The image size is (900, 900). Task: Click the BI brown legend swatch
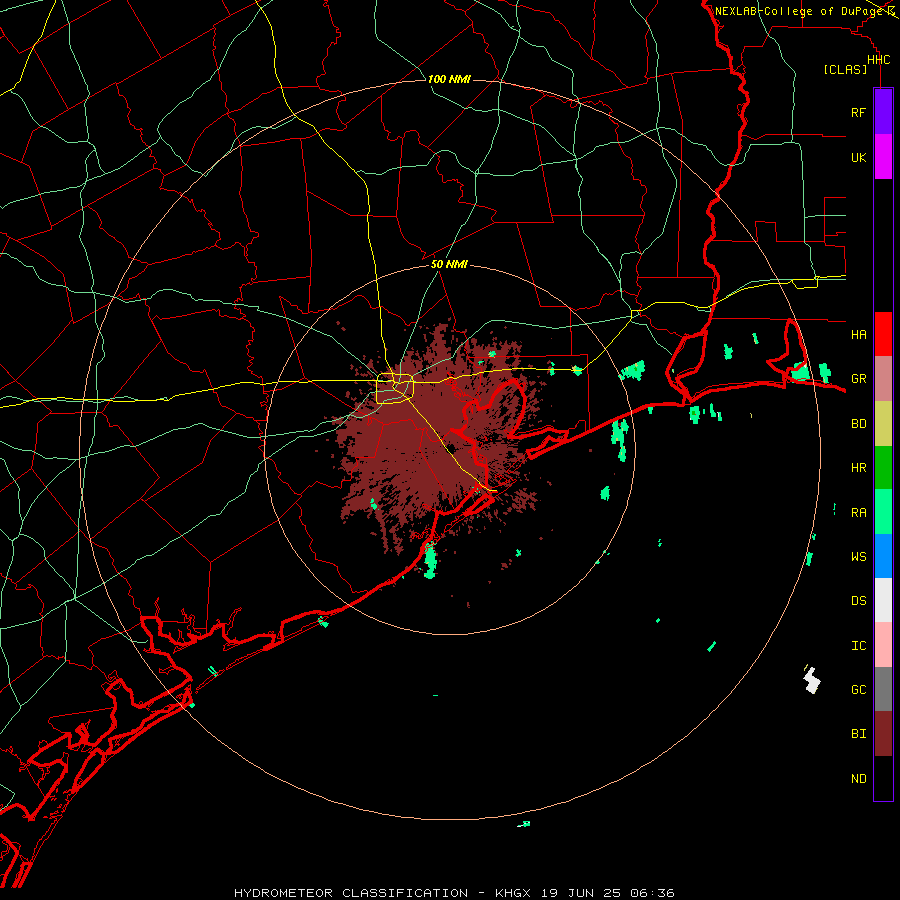pyautogui.click(x=883, y=734)
